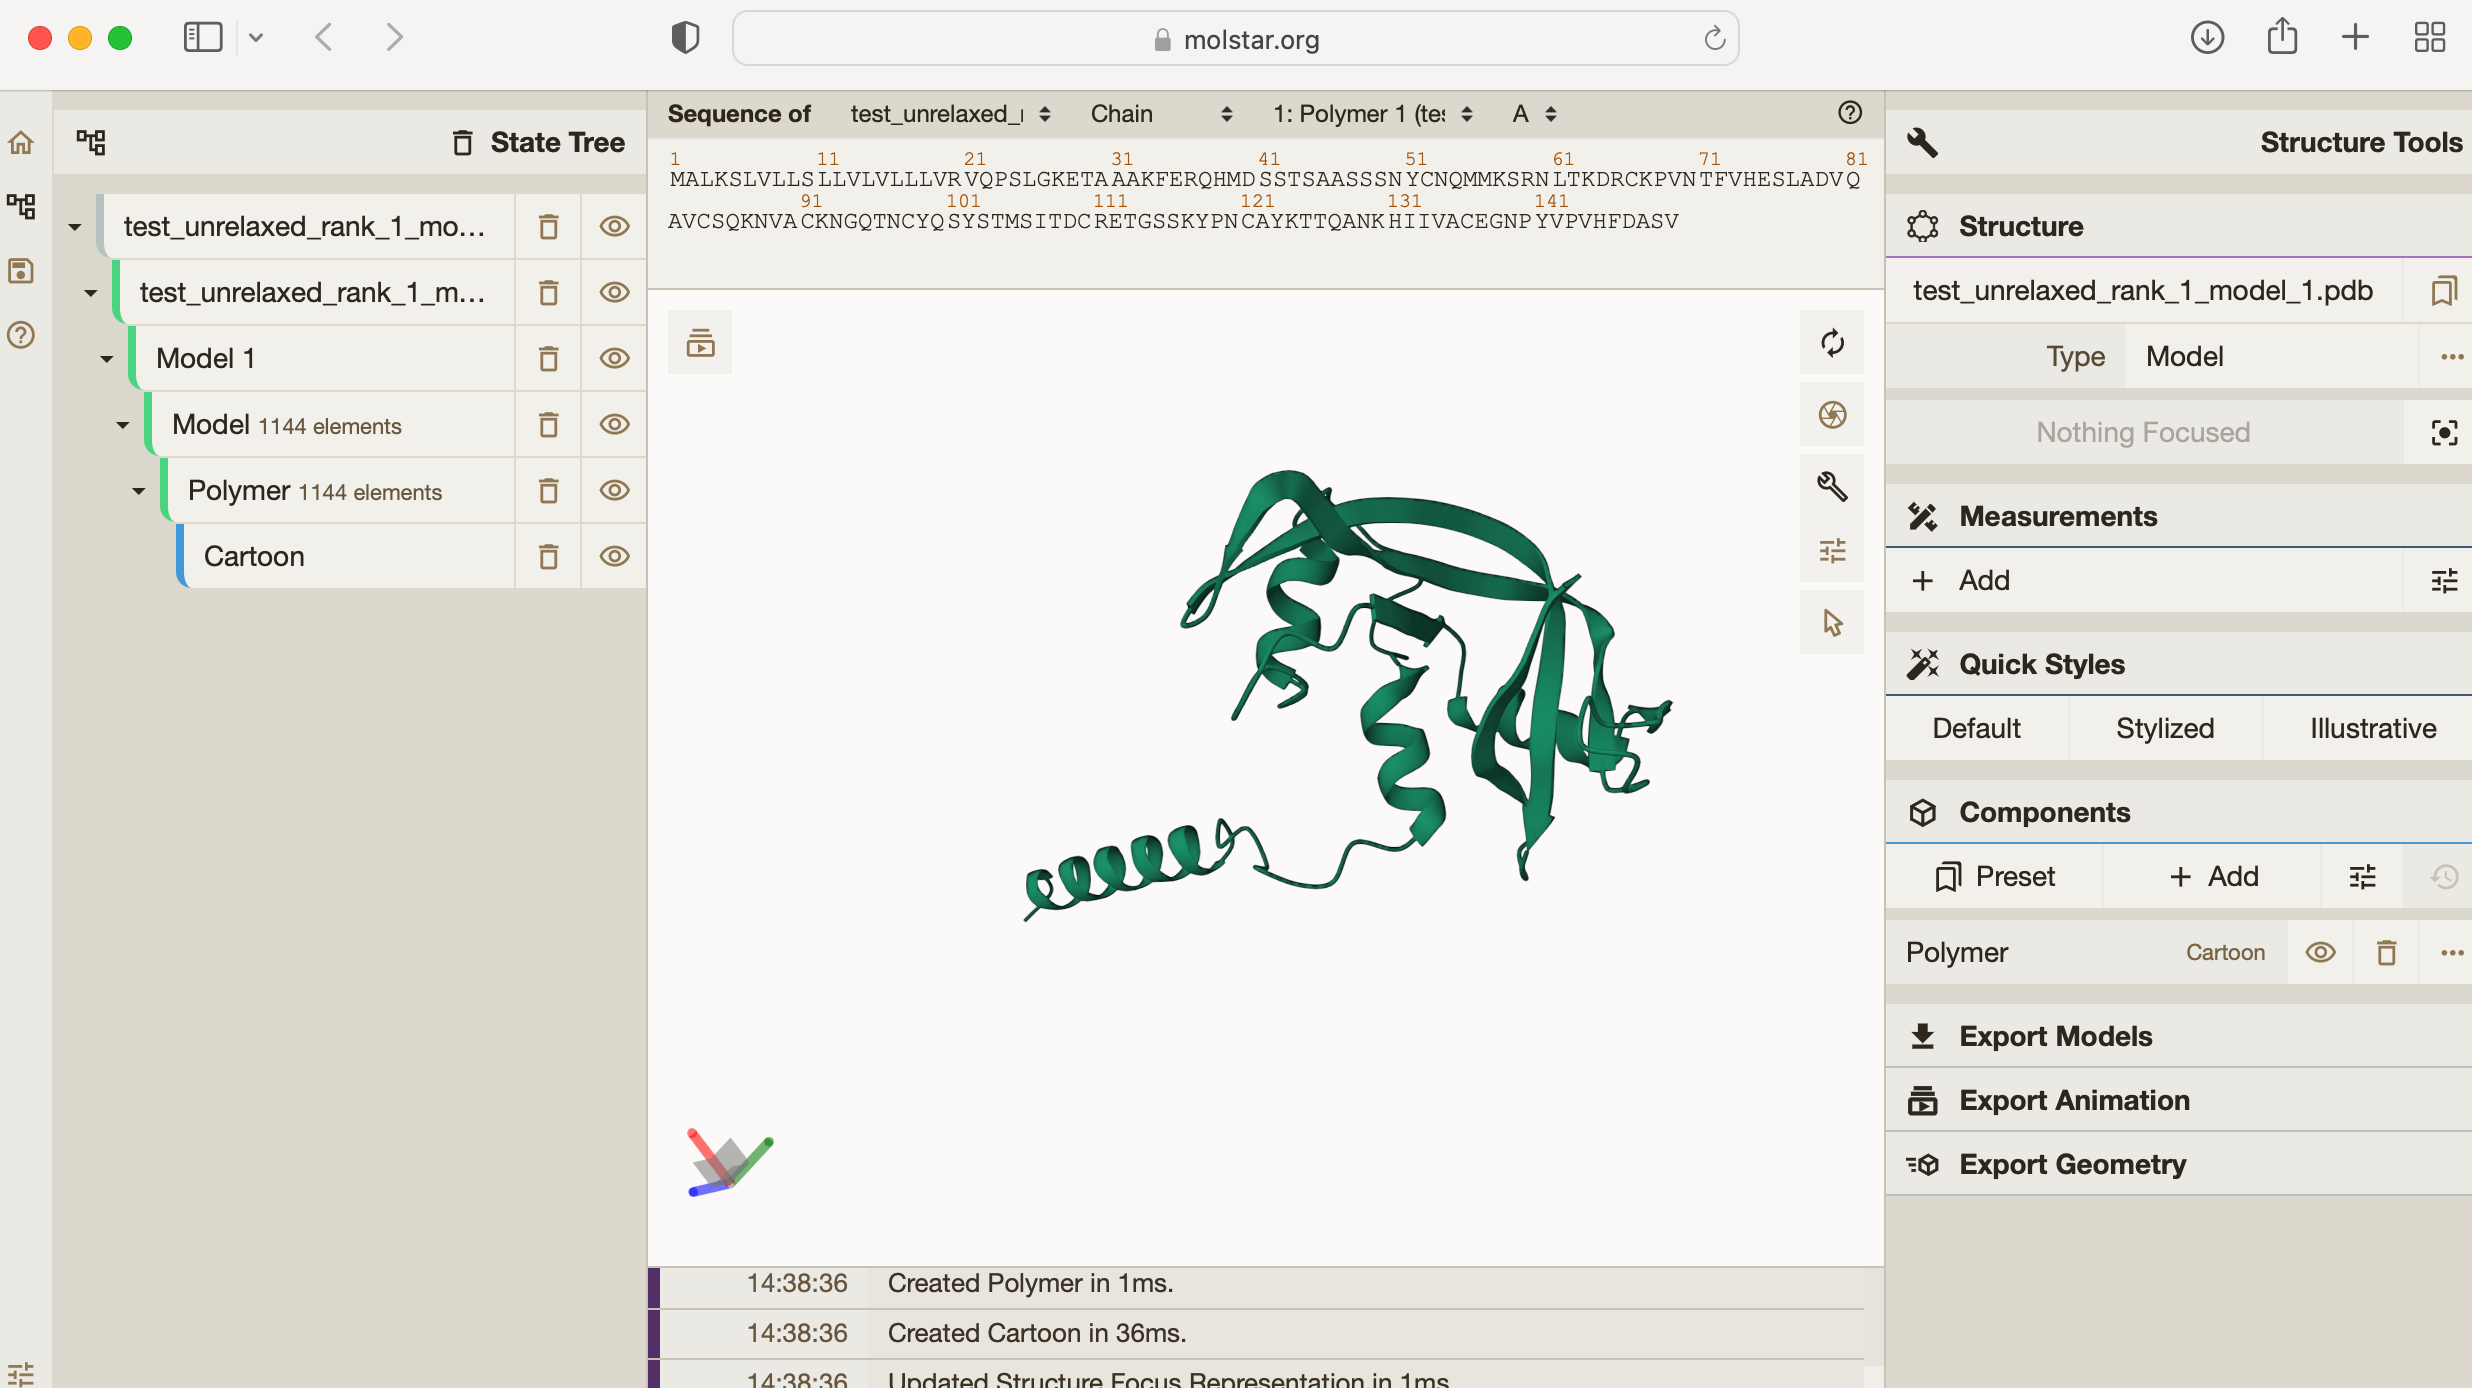Open Safari downloads button

[2207, 38]
